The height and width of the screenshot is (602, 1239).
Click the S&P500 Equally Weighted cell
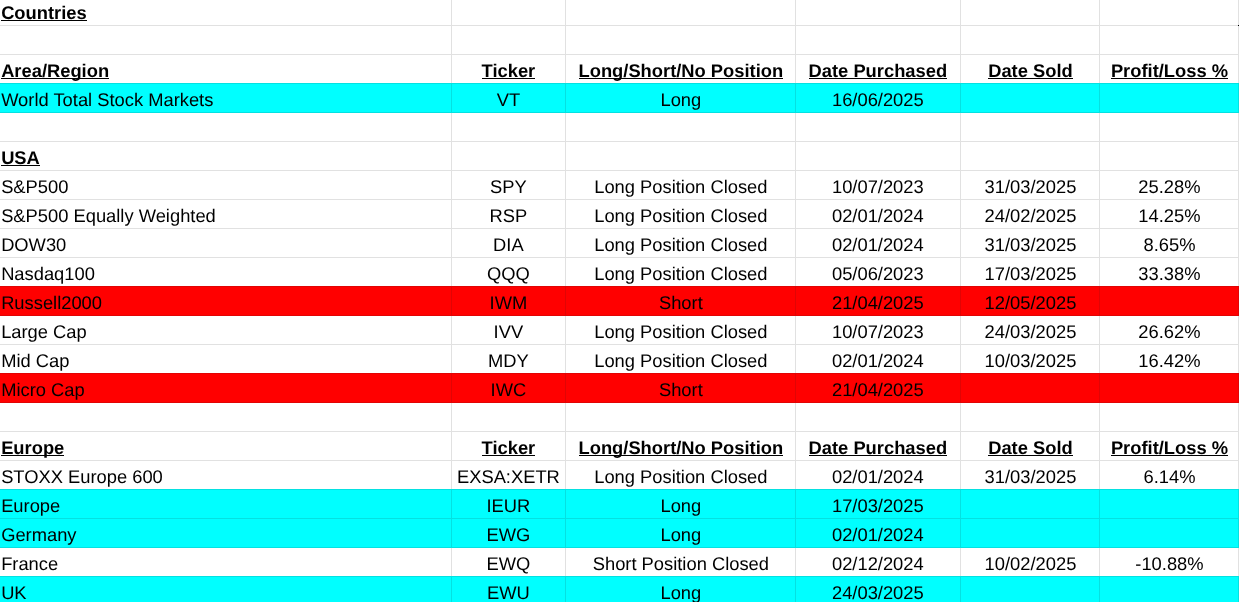click(108, 216)
